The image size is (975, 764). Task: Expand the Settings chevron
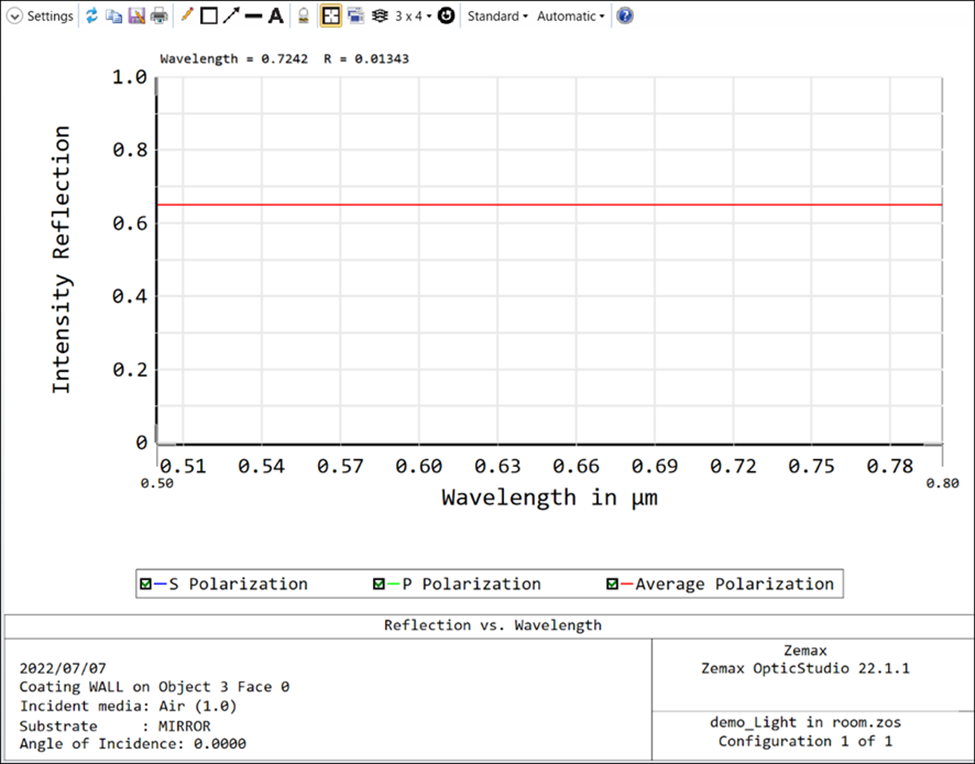(14, 16)
